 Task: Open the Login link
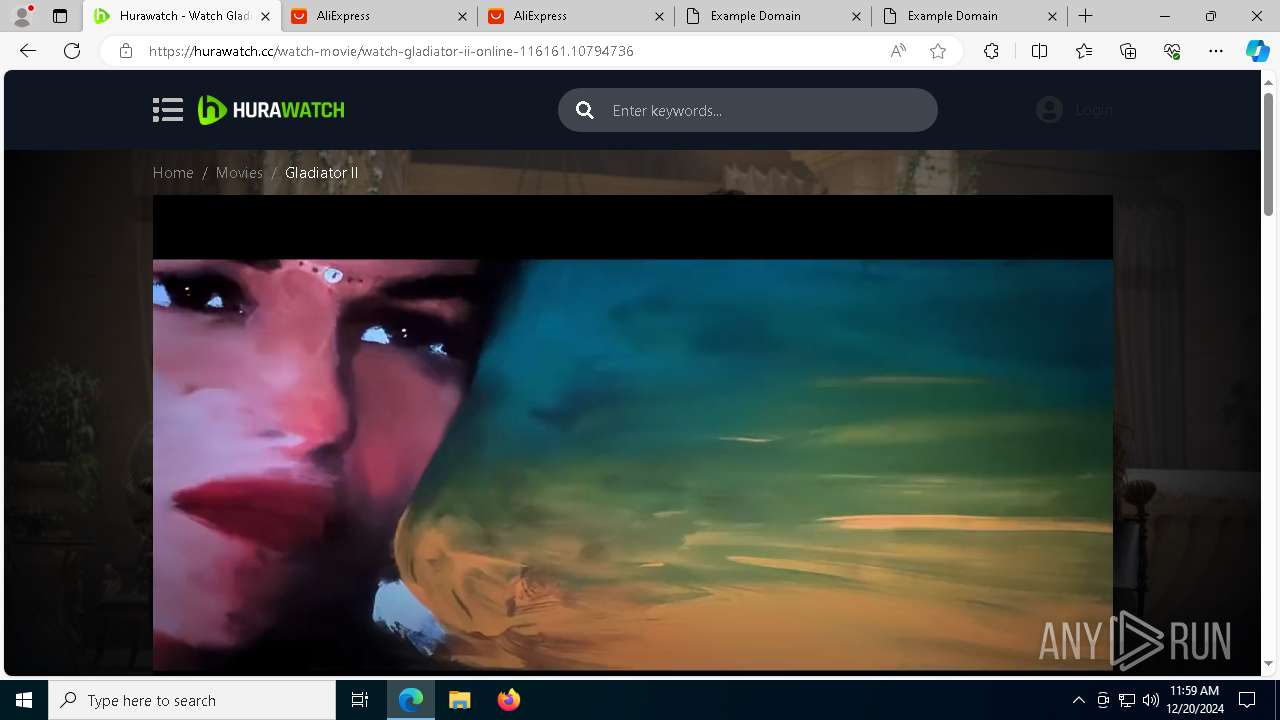click(1094, 110)
